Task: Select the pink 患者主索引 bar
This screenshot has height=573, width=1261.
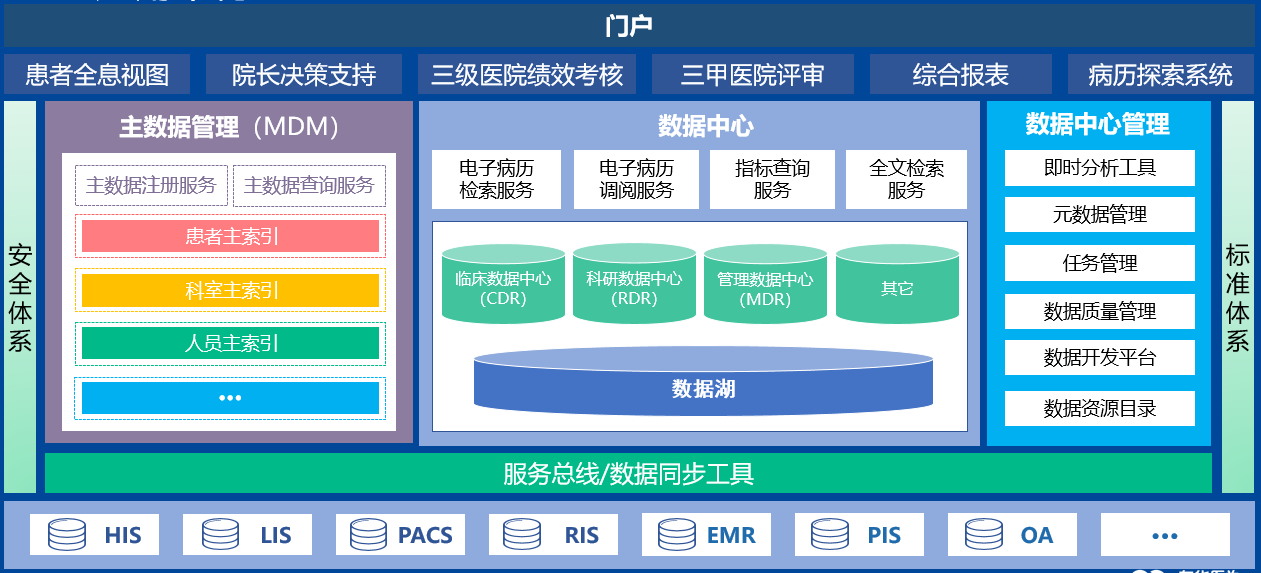Action: (x=230, y=236)
